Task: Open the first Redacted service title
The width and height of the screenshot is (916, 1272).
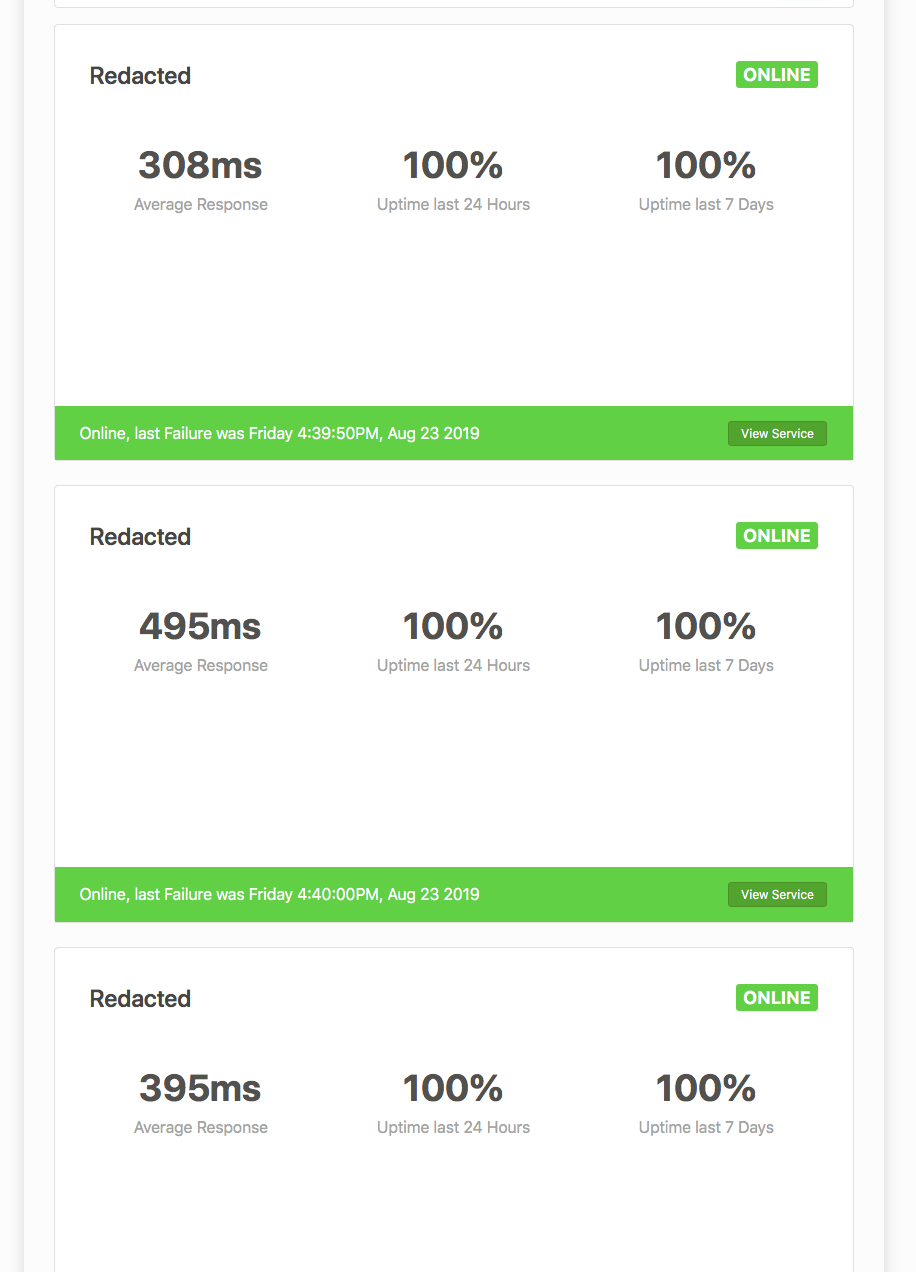Action: click(x=140, y=75)
